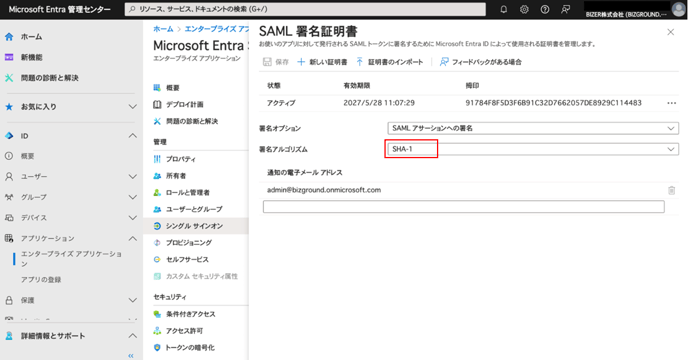Open プロパティ in app menu
Screen dimensions: 688x360
pos(181,159)
